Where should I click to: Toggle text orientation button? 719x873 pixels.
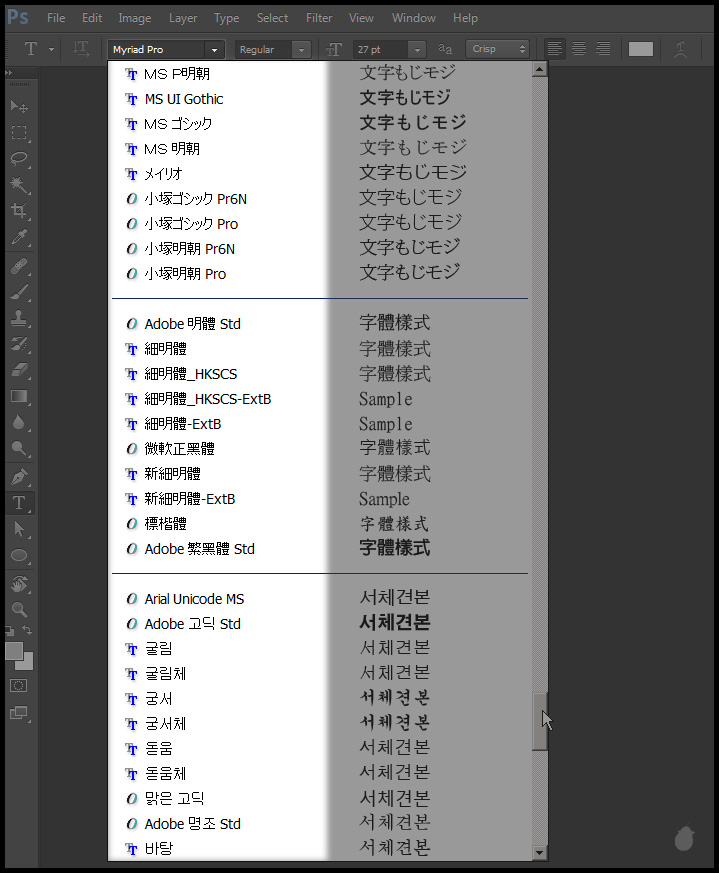(x=82, y=49)
